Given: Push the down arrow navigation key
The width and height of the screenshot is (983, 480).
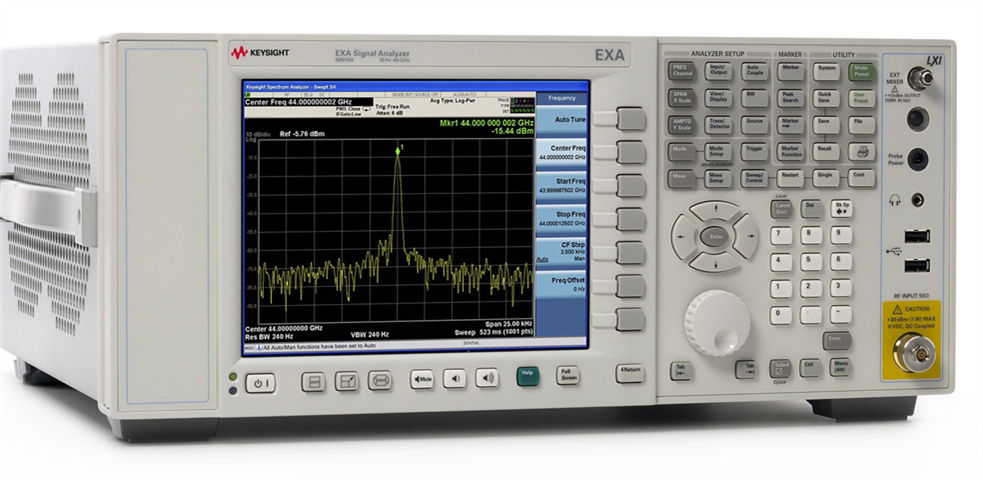Looking at the screenshot, I should click(x=716, y=261).
